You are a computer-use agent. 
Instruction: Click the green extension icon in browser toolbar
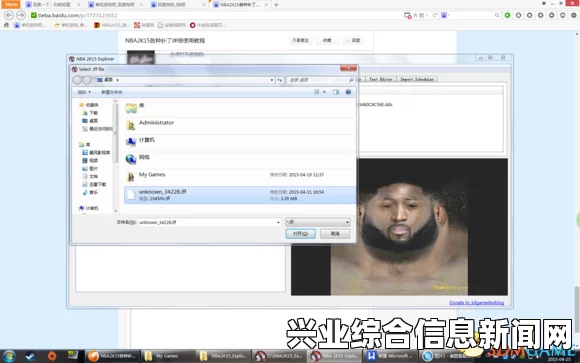click(x=508, y=15)
